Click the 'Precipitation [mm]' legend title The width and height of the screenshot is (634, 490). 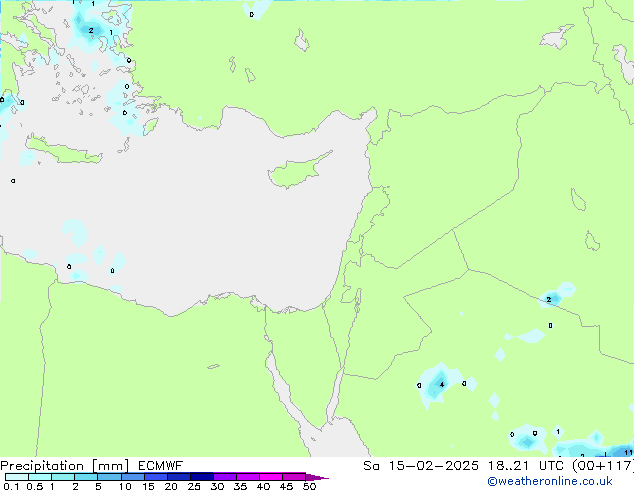click(65, 466)
